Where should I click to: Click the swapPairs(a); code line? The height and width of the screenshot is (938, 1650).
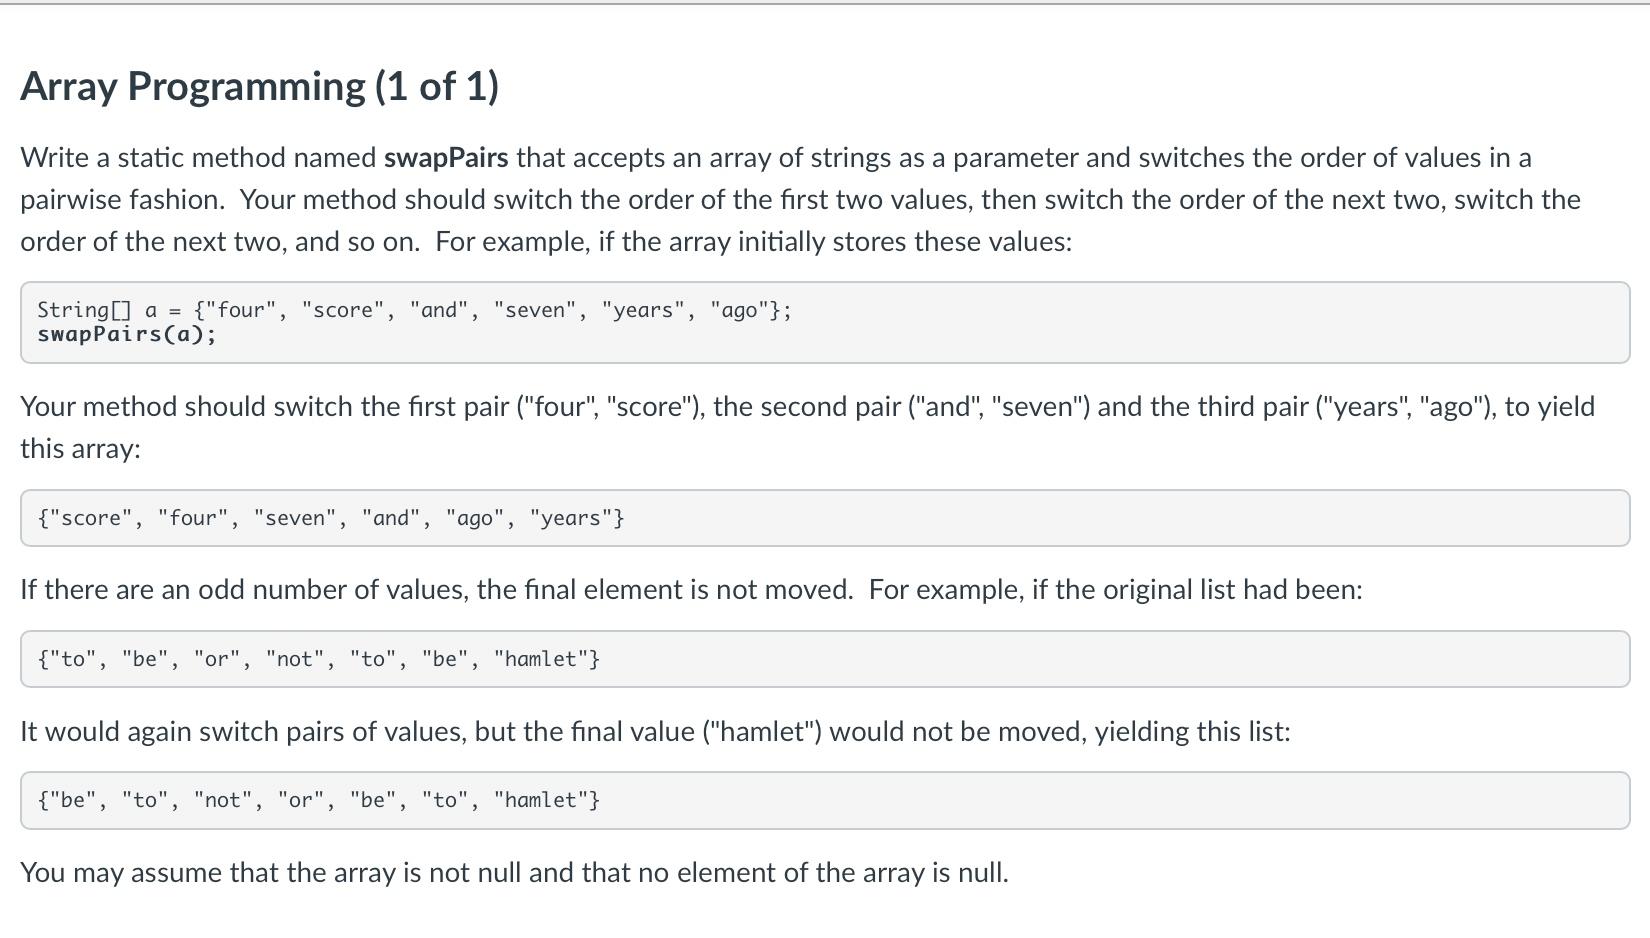[126, 334]
